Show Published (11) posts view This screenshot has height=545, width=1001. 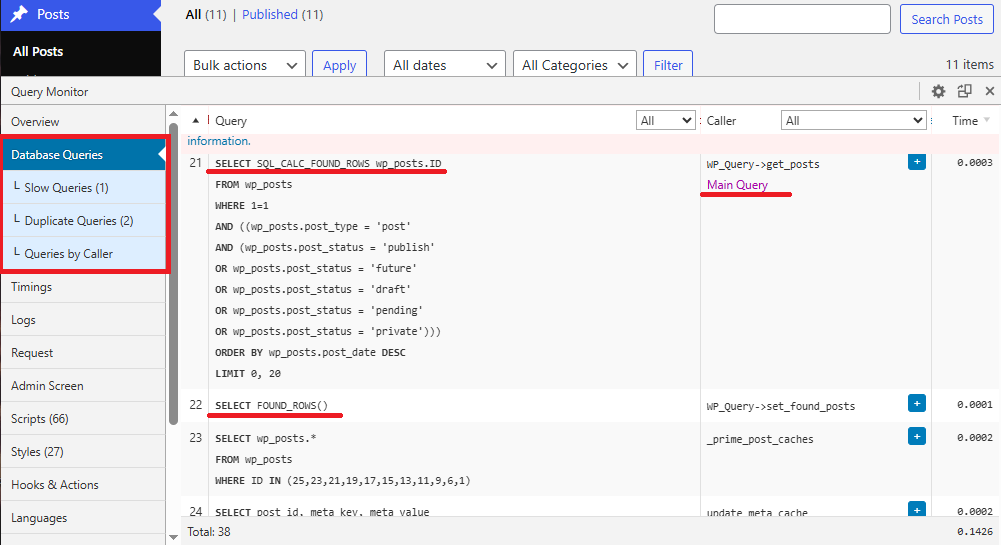[282, 14]
